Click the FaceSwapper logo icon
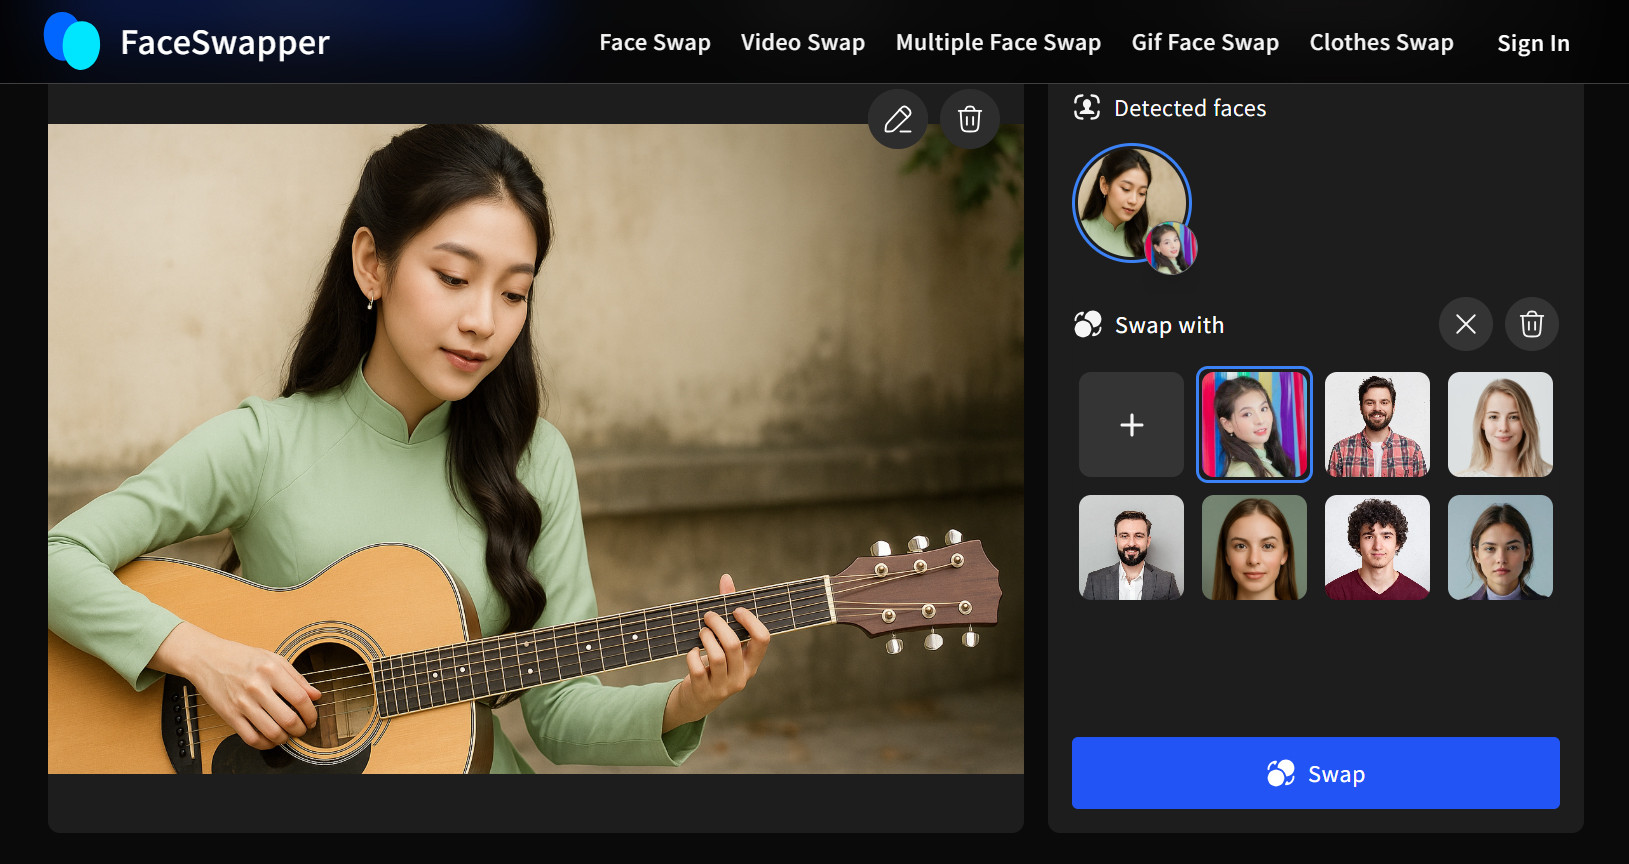The width and height of the screenshot is (1629, 864). point(72,42)
